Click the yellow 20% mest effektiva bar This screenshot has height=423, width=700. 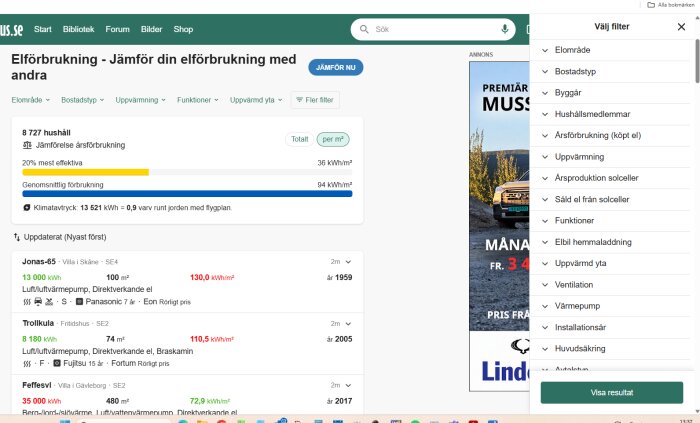coord(85,172)
